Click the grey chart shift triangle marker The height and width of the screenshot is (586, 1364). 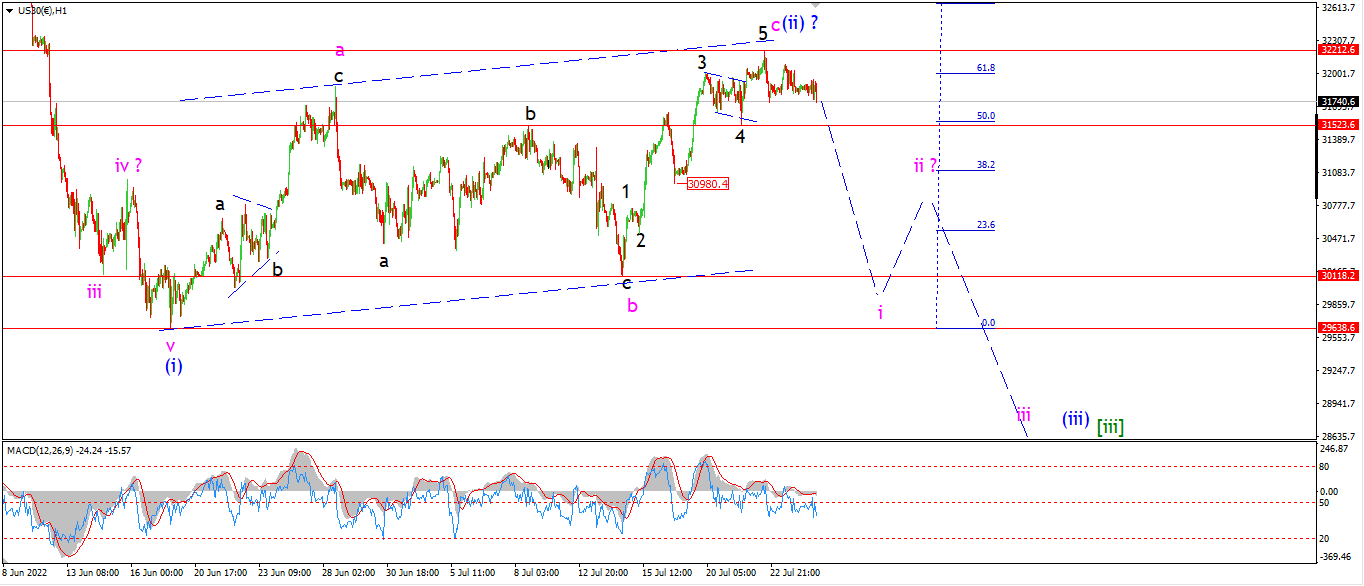coord(815,5)
